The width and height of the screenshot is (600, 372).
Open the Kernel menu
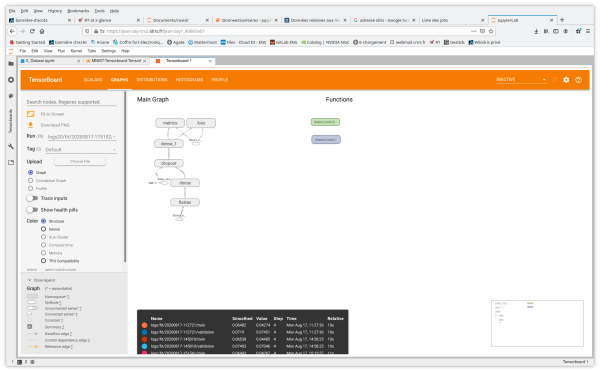[76, 51]
